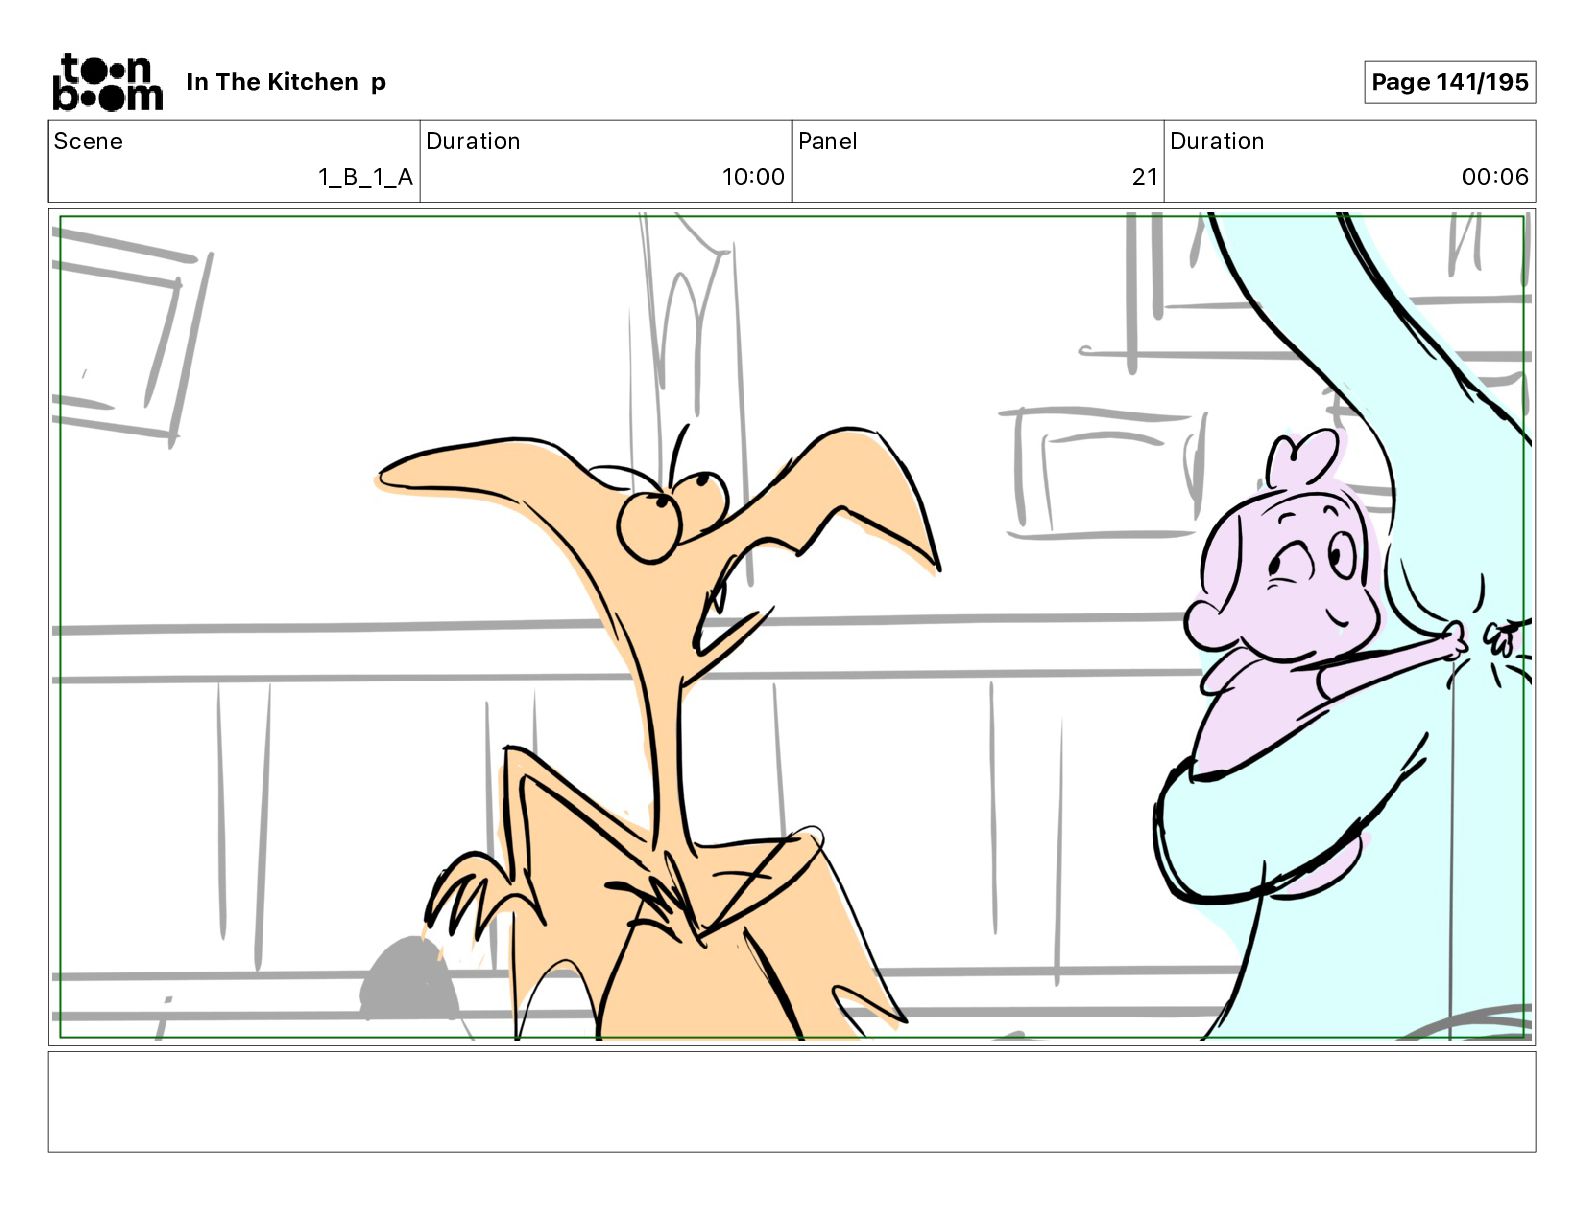Click the panel number 21
The width and height of the screenshot is (1584, 1224).
[1144, 177]
